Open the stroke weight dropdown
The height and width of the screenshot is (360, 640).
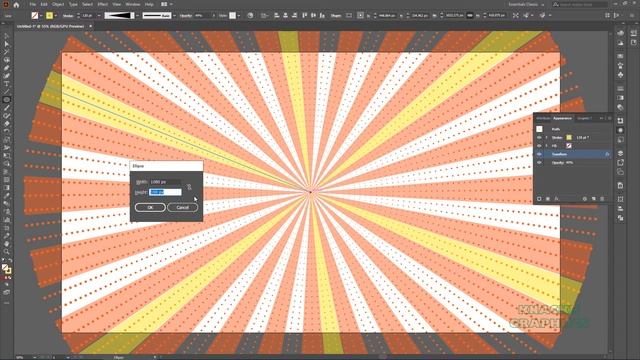pyautogui.click(x=98, y=16)
